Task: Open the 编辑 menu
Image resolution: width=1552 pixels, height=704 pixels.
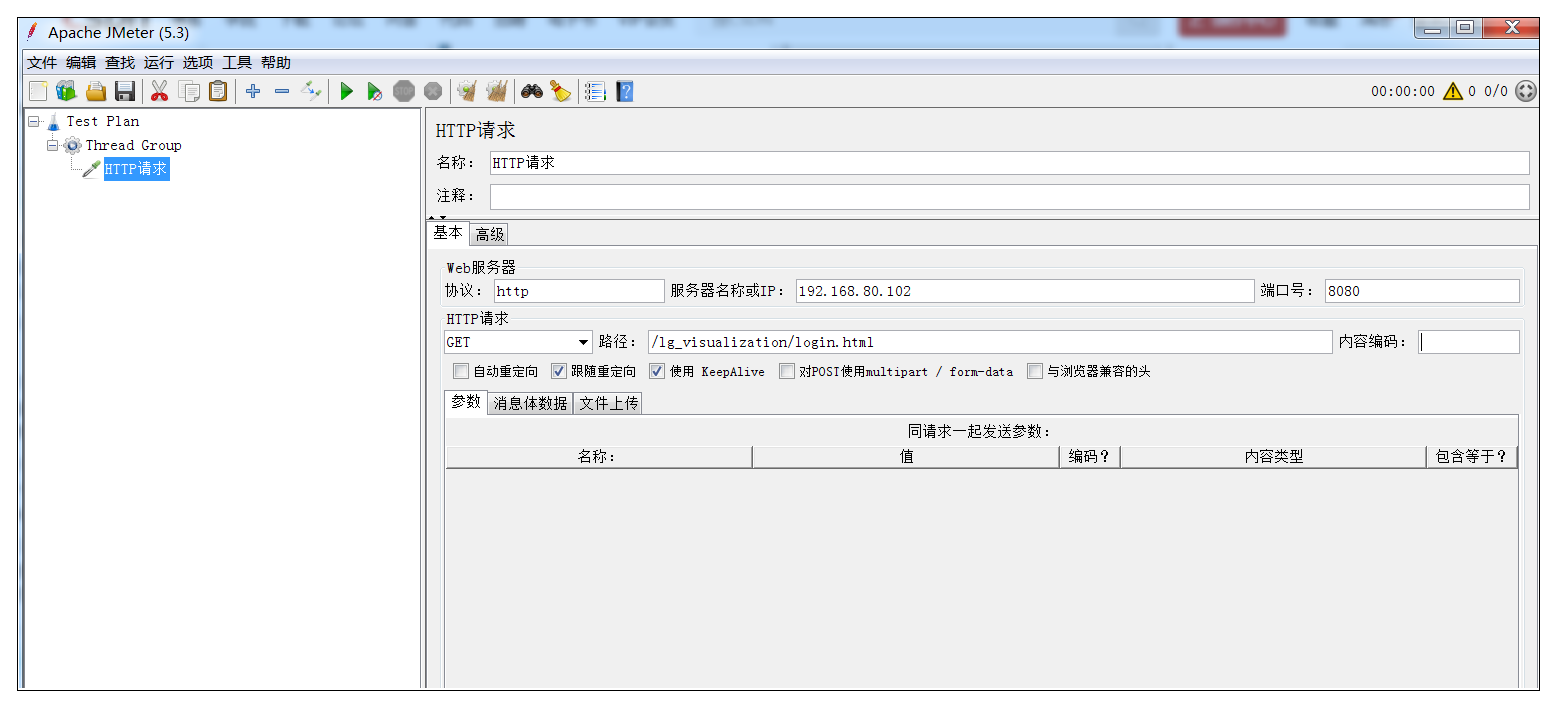Action: pyautogui.click(x=81, y=62)
